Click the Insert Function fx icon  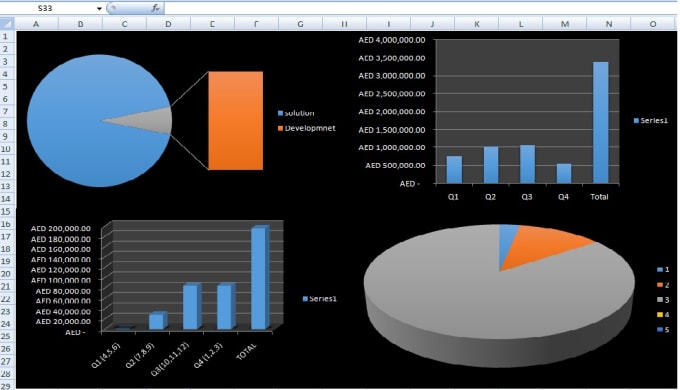tap(155, 8)
